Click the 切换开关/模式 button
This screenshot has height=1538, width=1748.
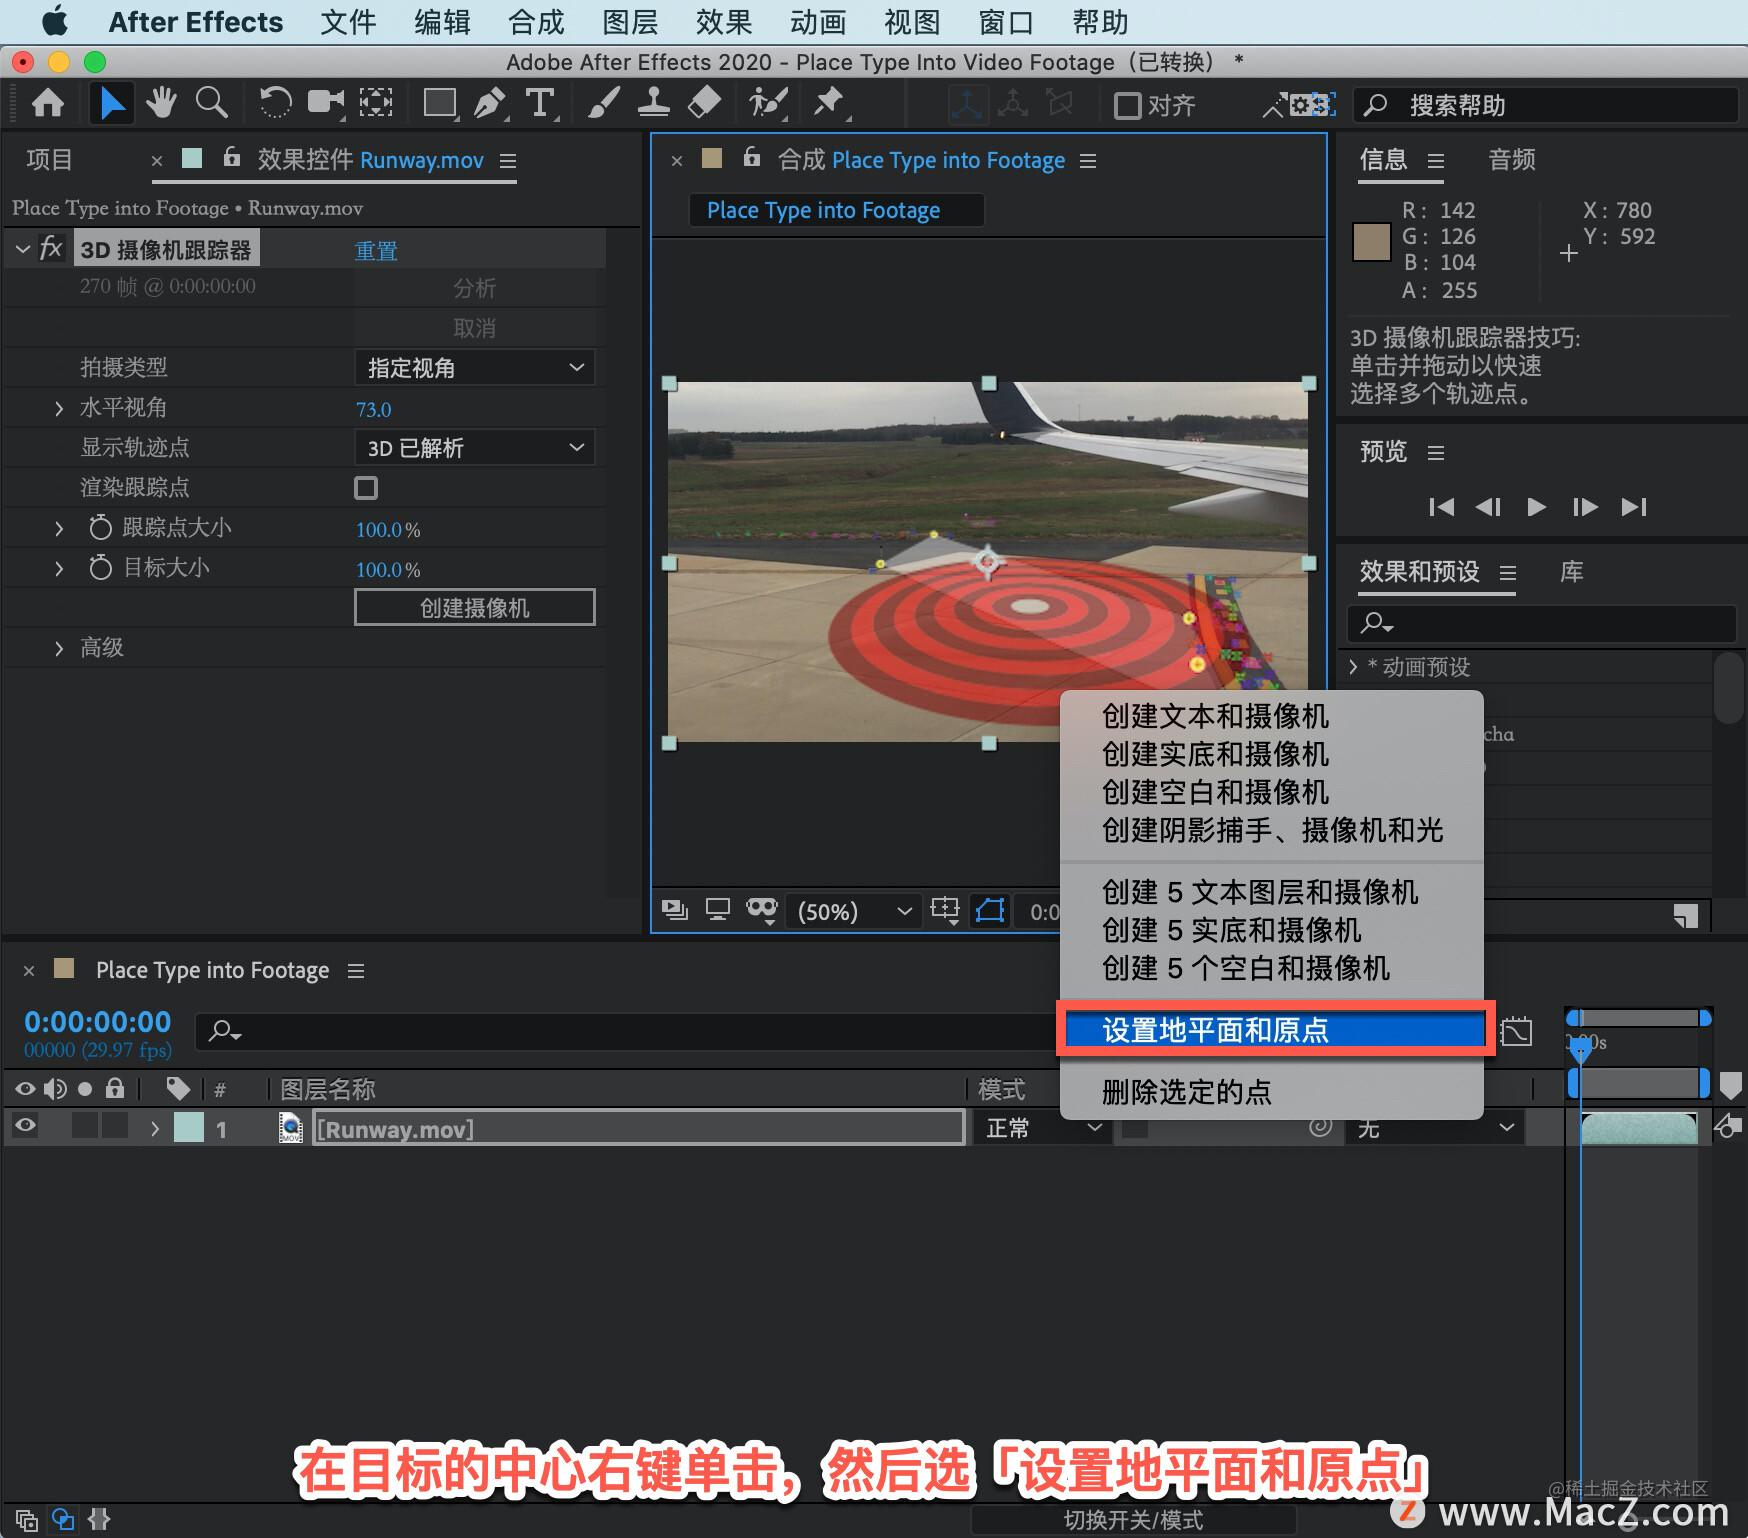(1133, 1520)
